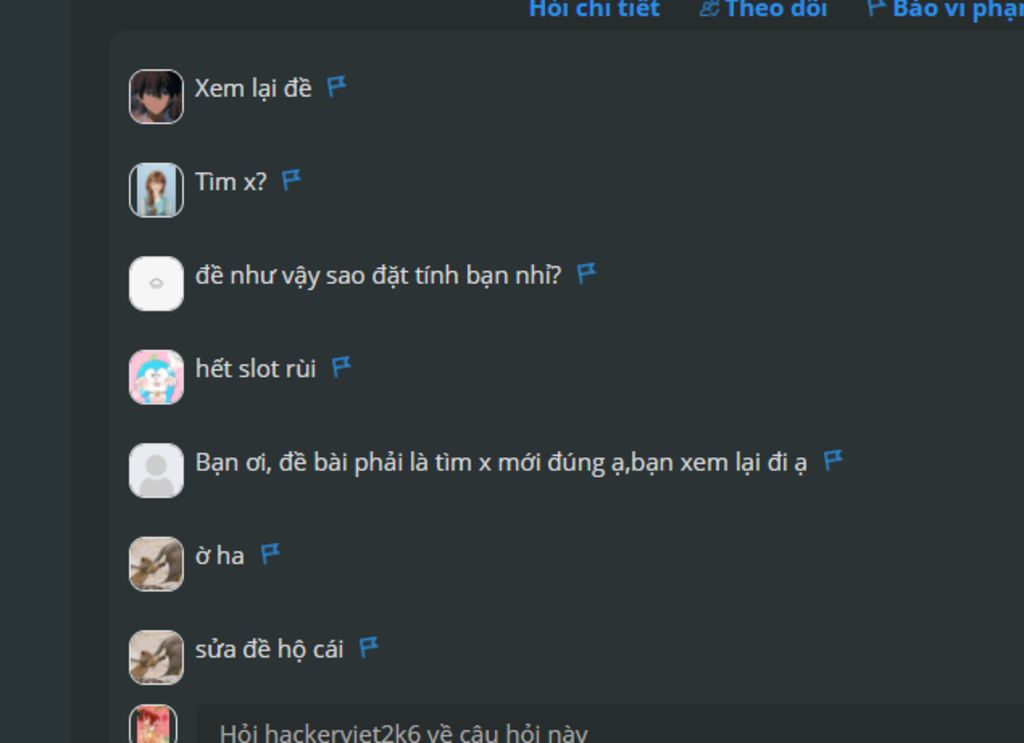Open default gray avatar of "Bạn ơi" commenter

pos(156,470)
